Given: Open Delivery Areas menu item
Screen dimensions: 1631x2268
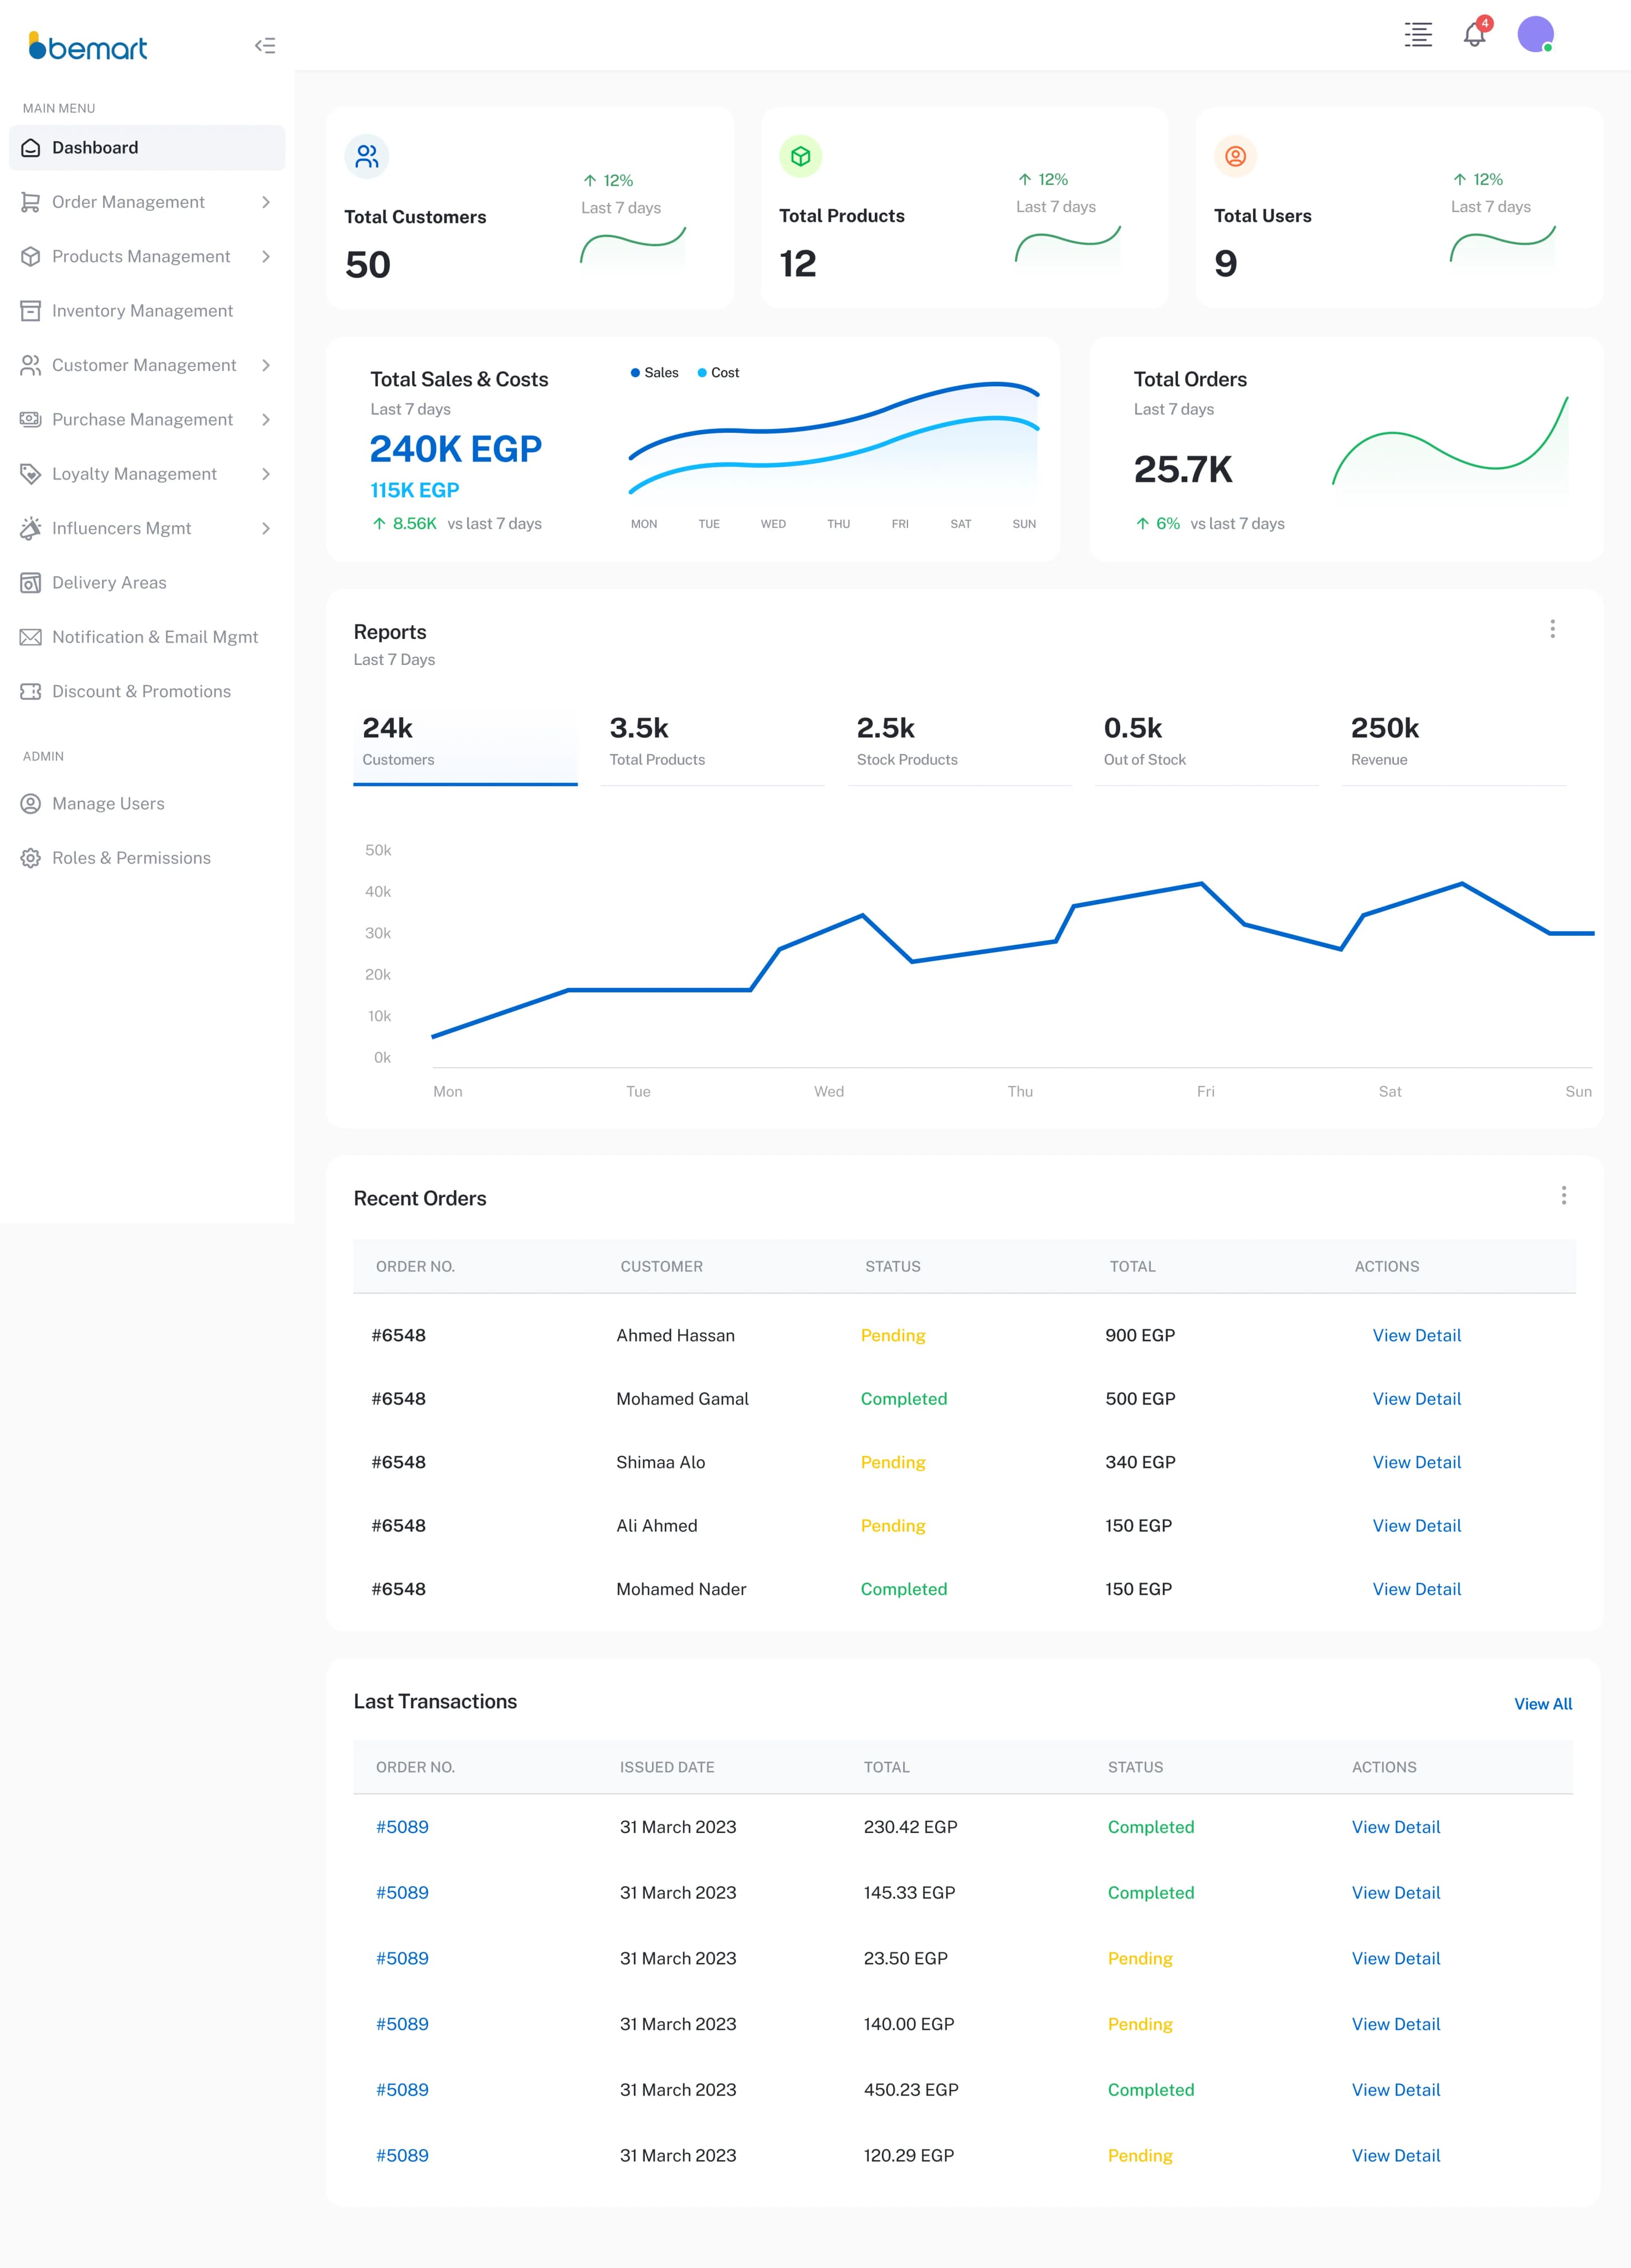Looking at the screenshot, I should coord(147,583).
